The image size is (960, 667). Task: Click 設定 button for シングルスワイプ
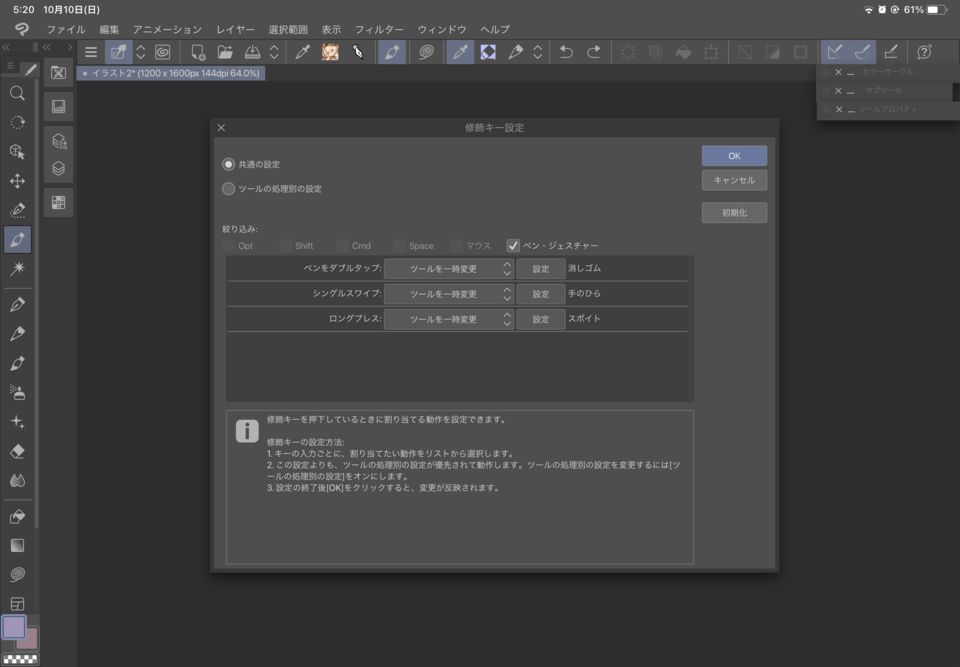click(541, 294)
